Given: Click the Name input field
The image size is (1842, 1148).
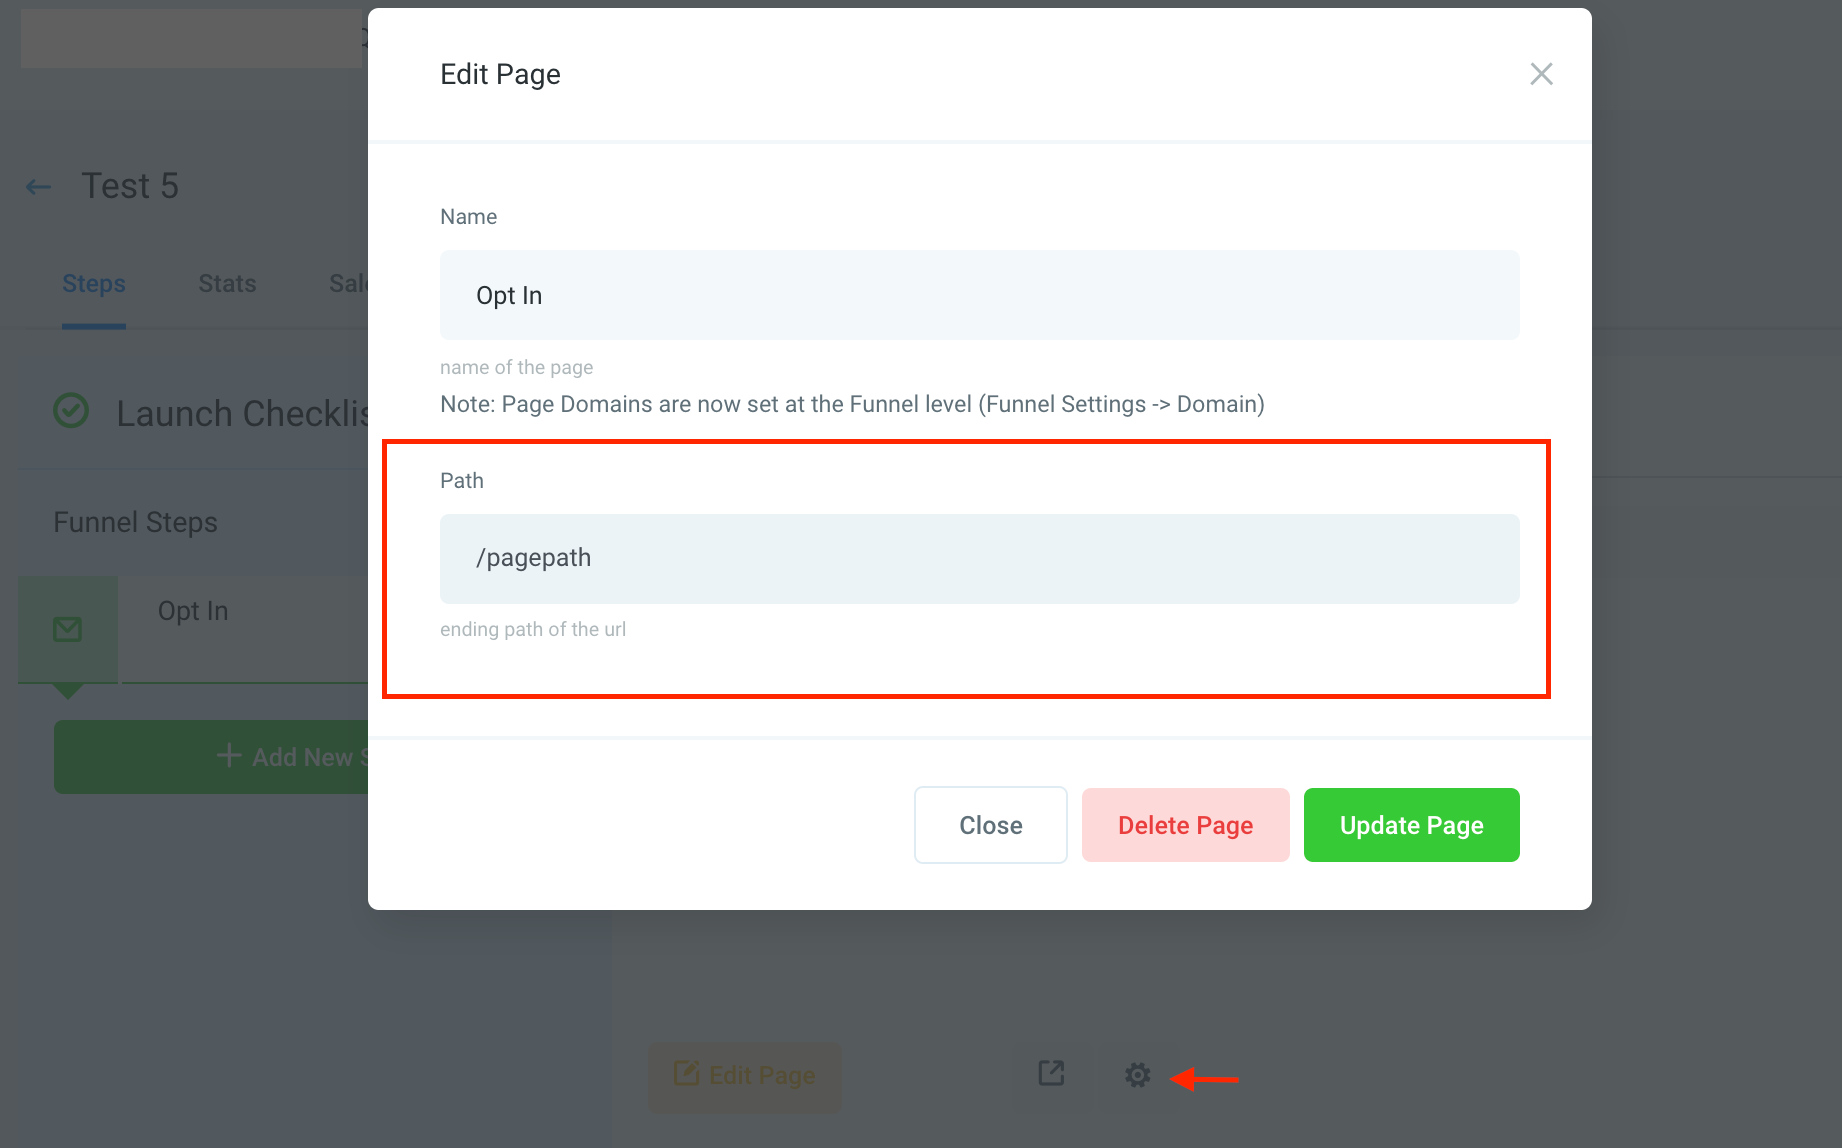Looking at the screenshot, I should tap(979, 295).
